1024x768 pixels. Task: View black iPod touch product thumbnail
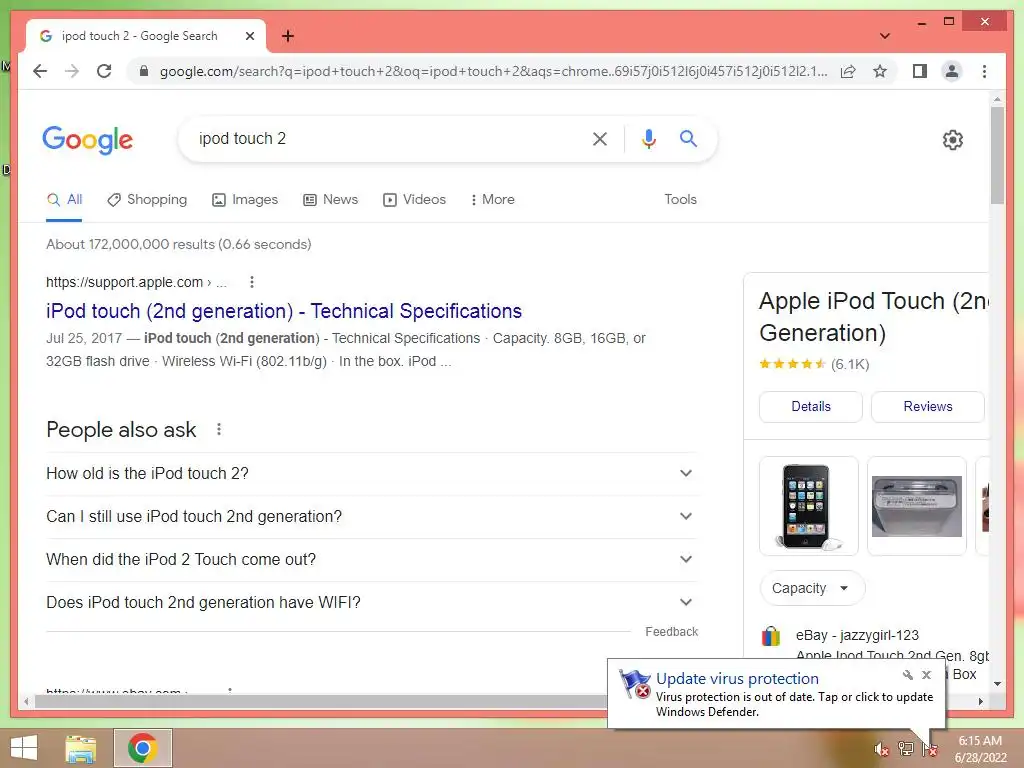click(808, 506)
